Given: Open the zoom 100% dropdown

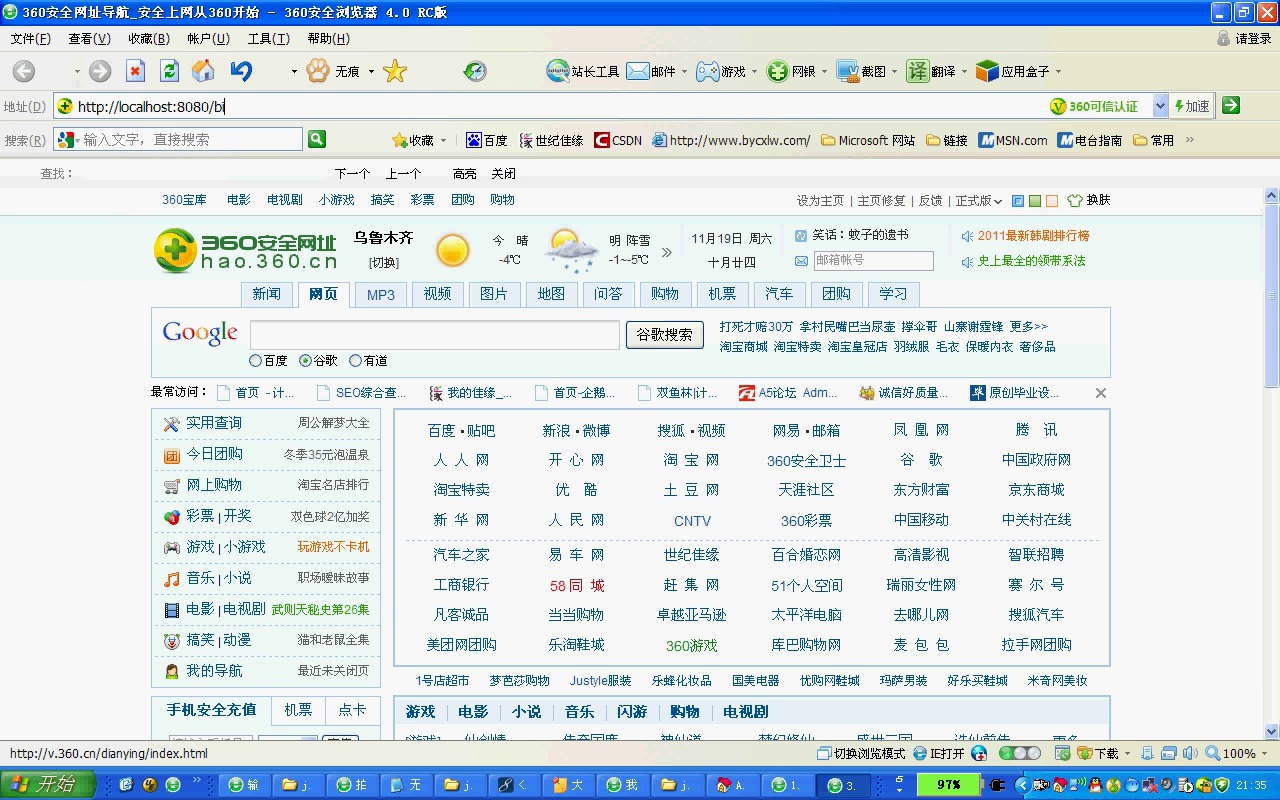Looking at the screenshot, I should 1264,753.
